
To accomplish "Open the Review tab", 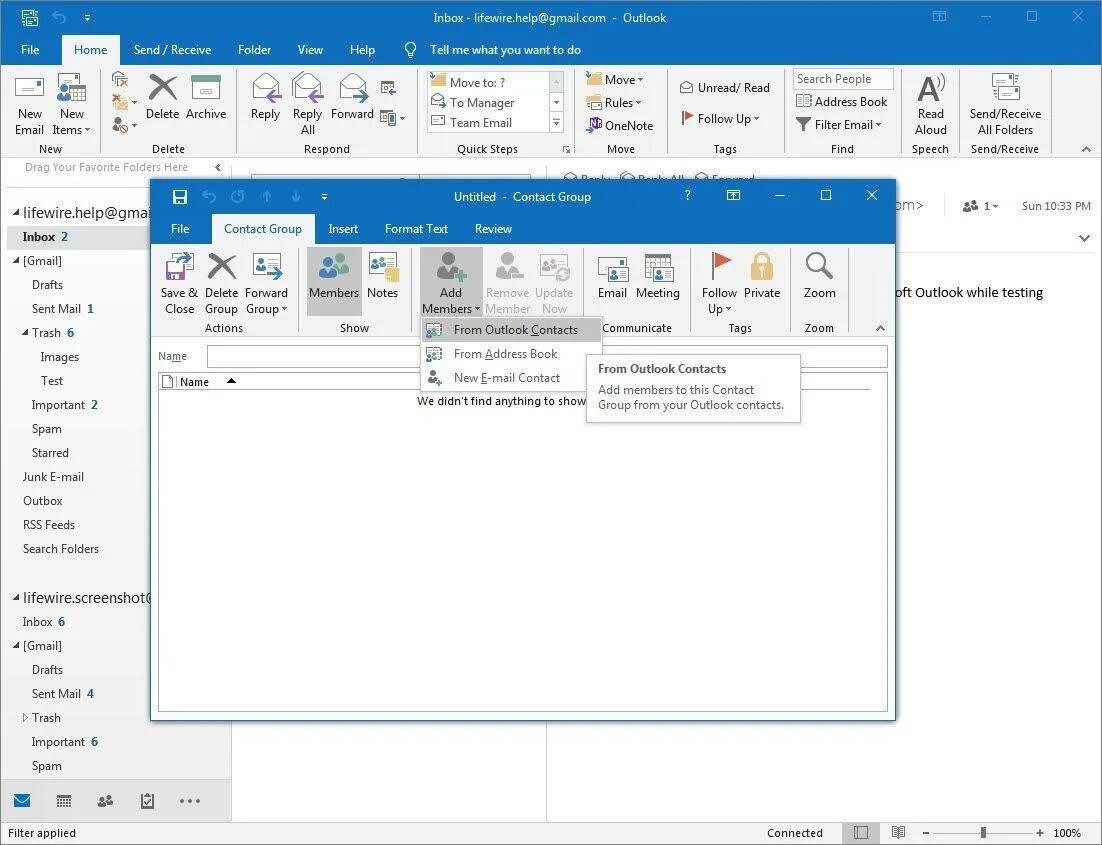I will 493,228.
